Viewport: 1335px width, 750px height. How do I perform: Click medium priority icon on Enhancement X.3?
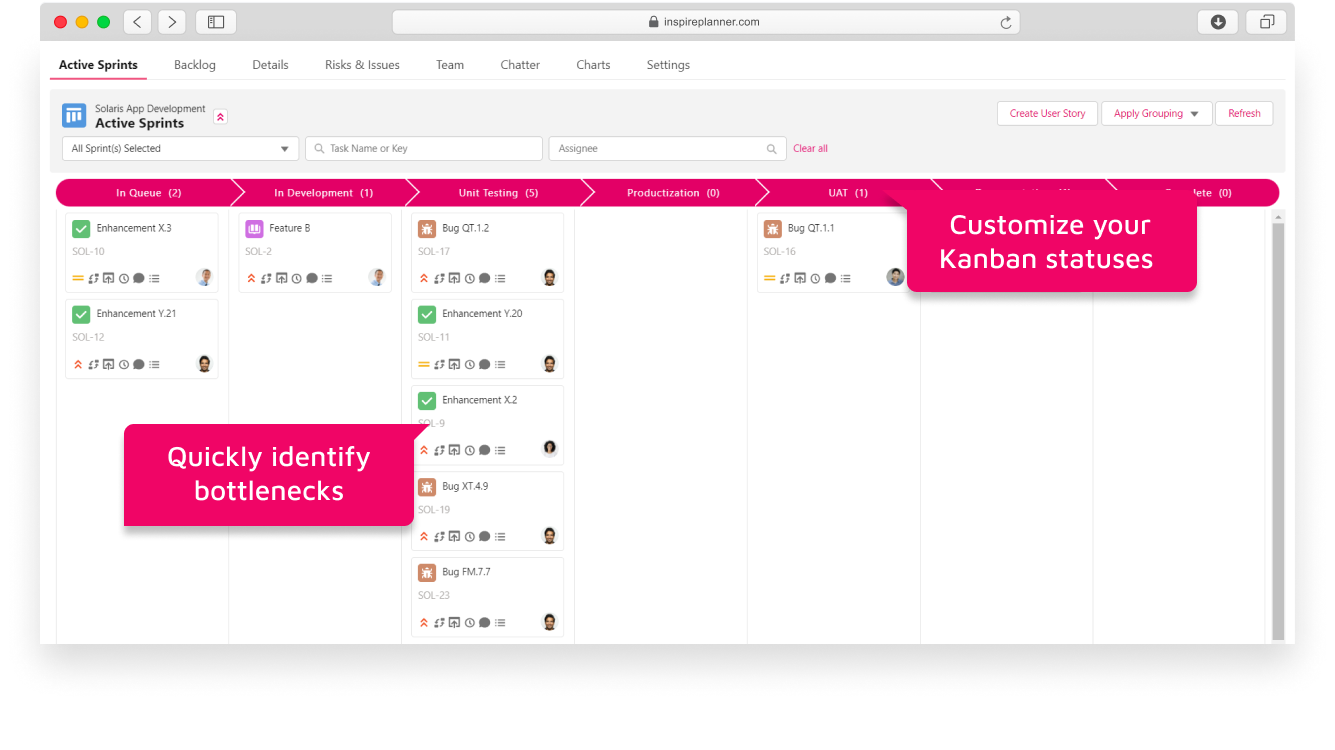tap(77, 278)
